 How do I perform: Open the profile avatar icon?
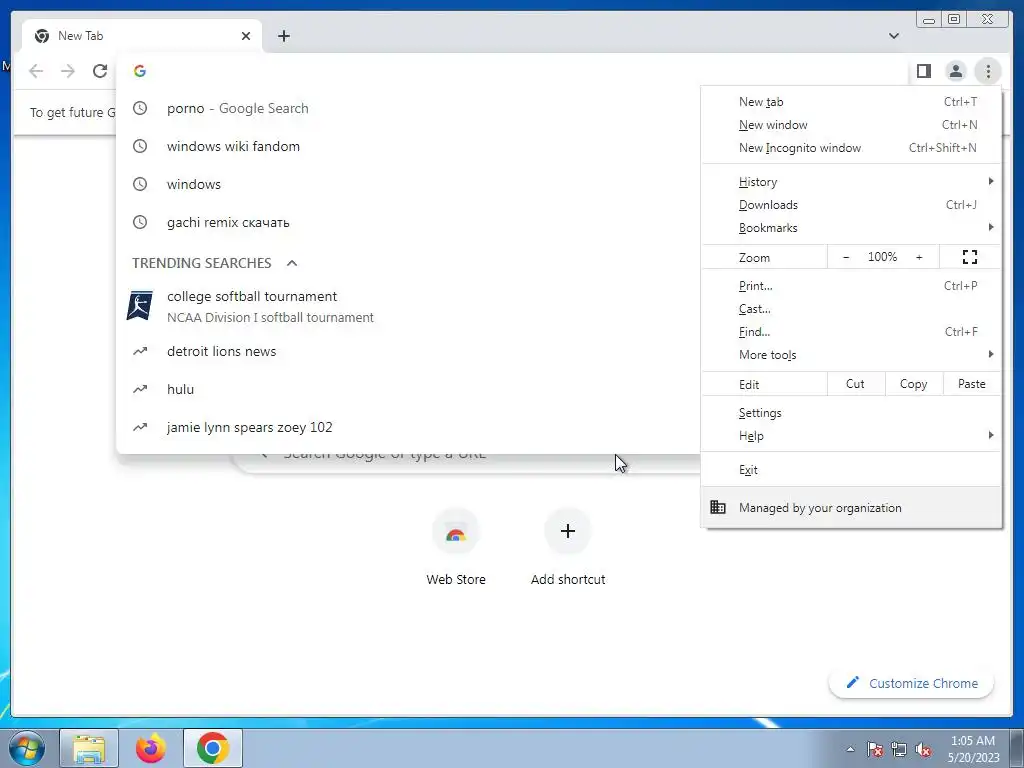pyautogui.click(x=955, y=71)
